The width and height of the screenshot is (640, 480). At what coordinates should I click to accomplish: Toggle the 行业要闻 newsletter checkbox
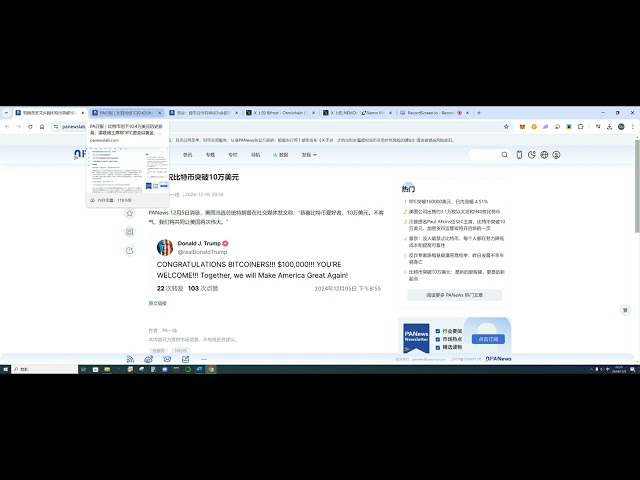[438, 331]
